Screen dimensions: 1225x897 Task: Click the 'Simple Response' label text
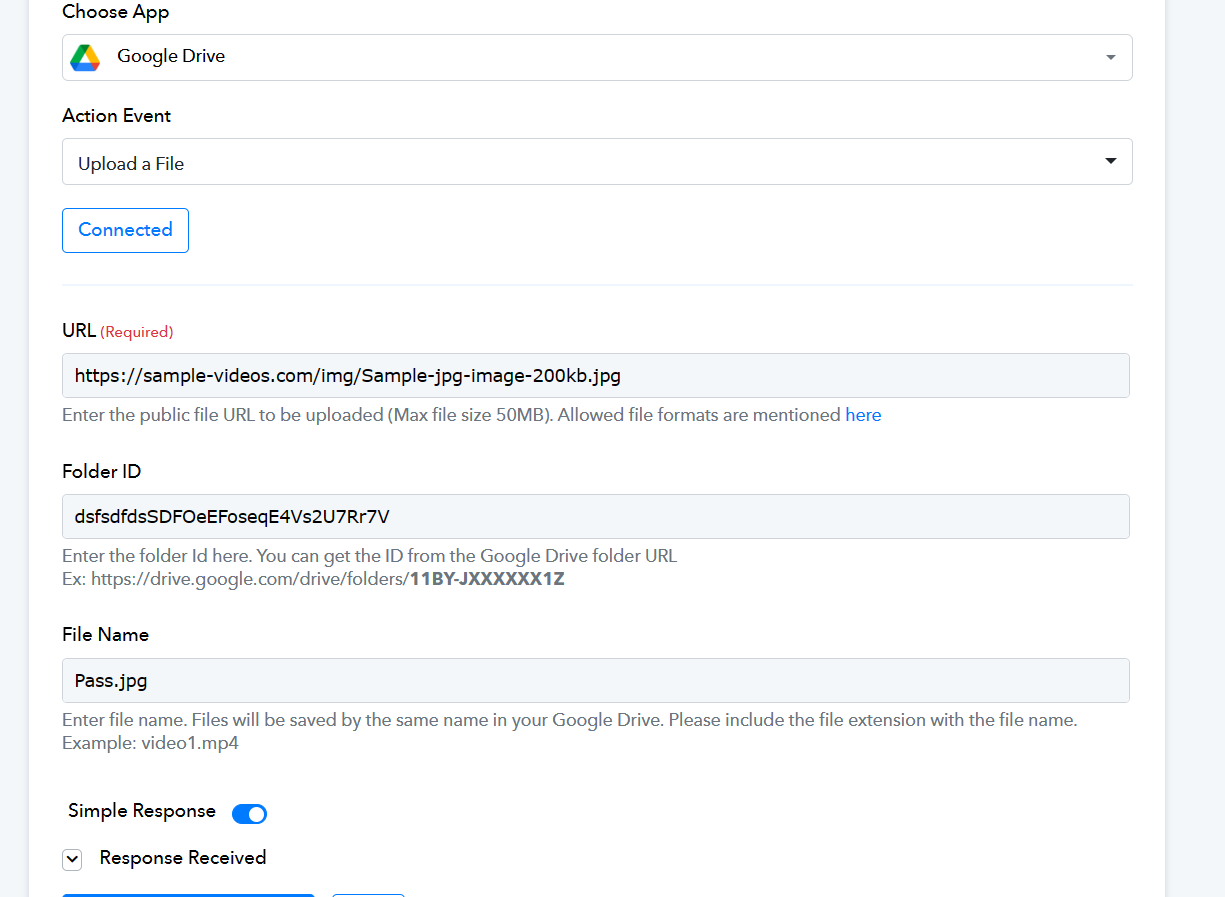point(142,811)
